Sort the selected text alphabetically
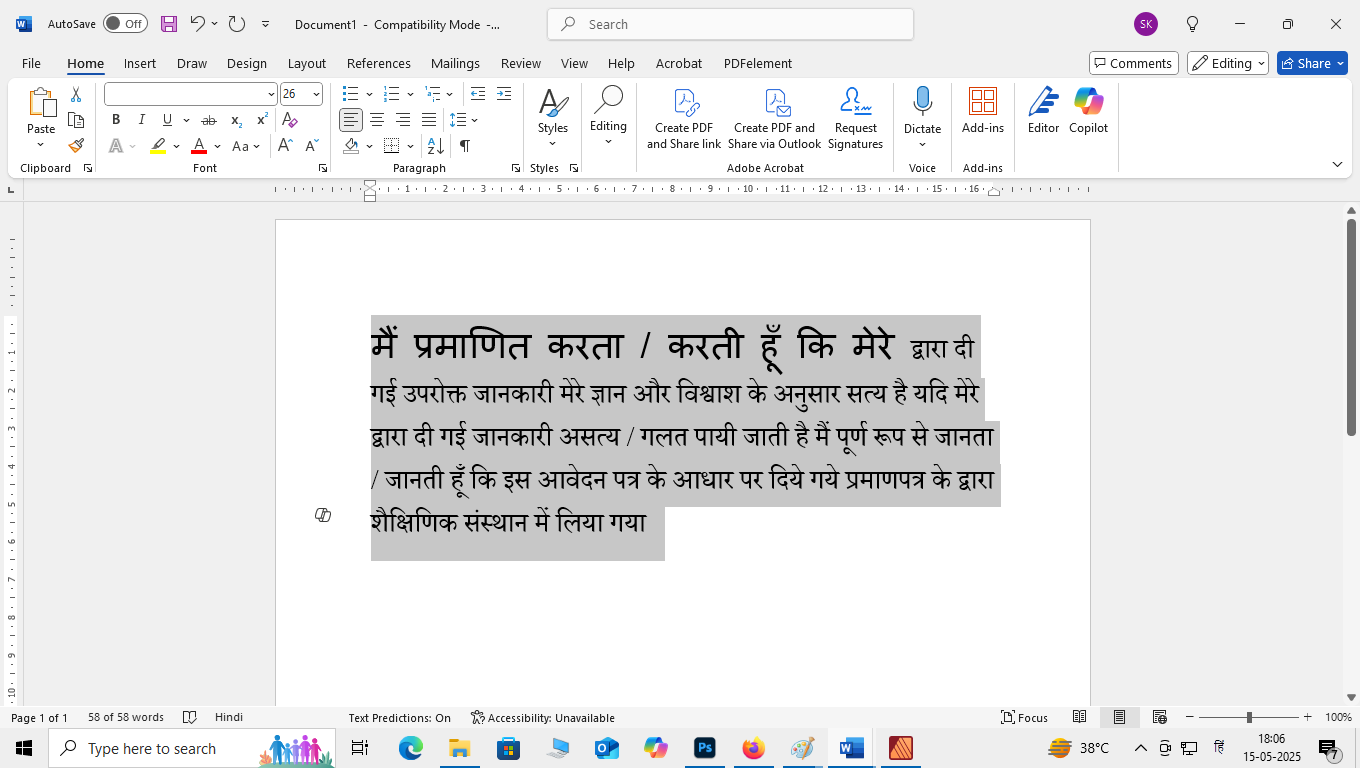1360x768 pixels. [436, 146]
